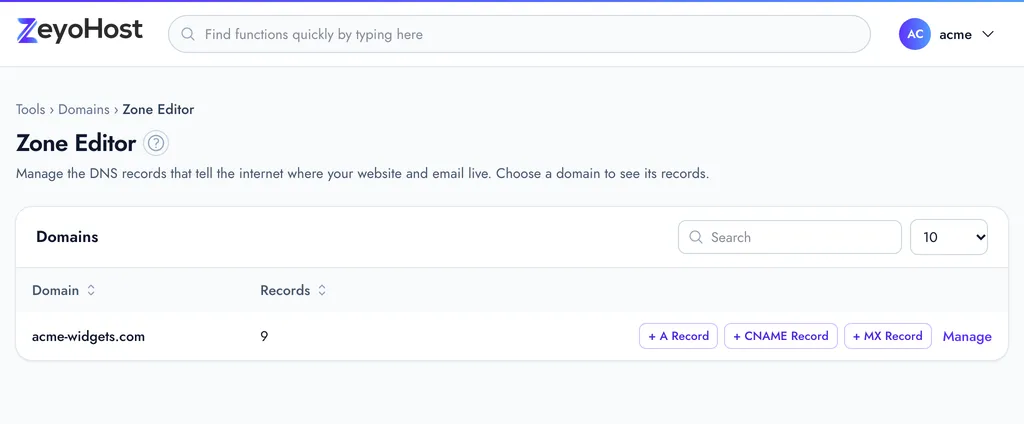Image resolution: width=1024 pixels, height=424 pixels.
Task: Click the magnifier icon in the top search bar
Action: 188,34
